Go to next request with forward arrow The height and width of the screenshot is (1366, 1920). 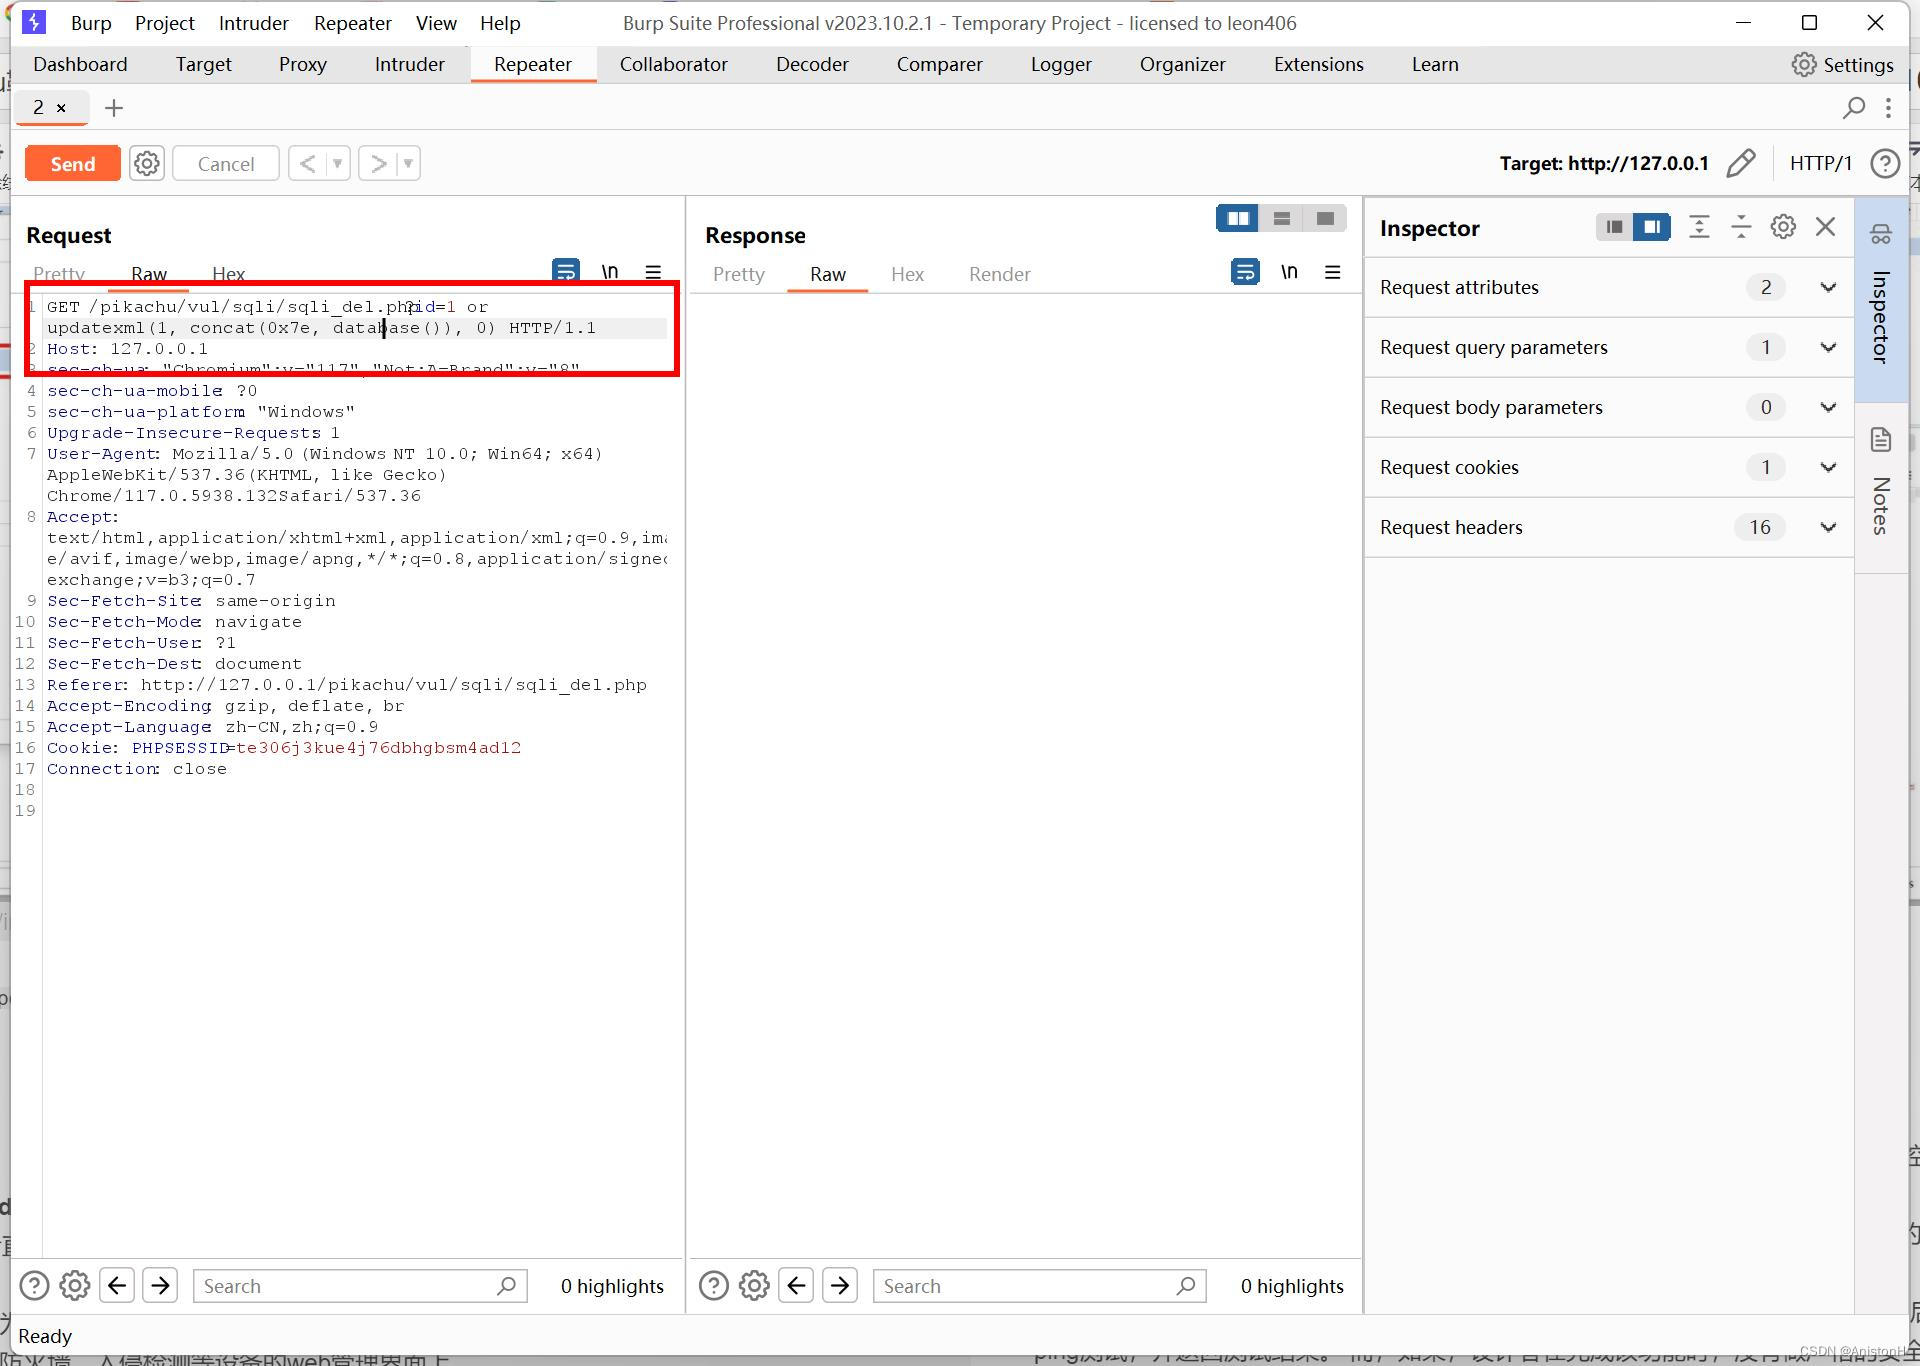pyautogui.click(x=378, y=164)
